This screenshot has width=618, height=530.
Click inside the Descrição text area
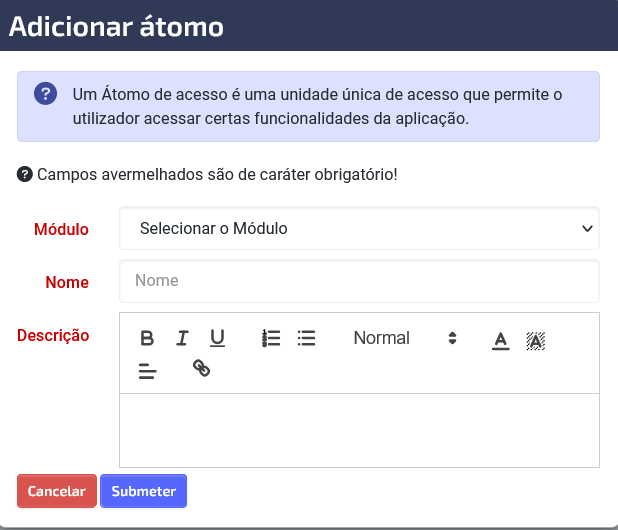pos(359,430)
